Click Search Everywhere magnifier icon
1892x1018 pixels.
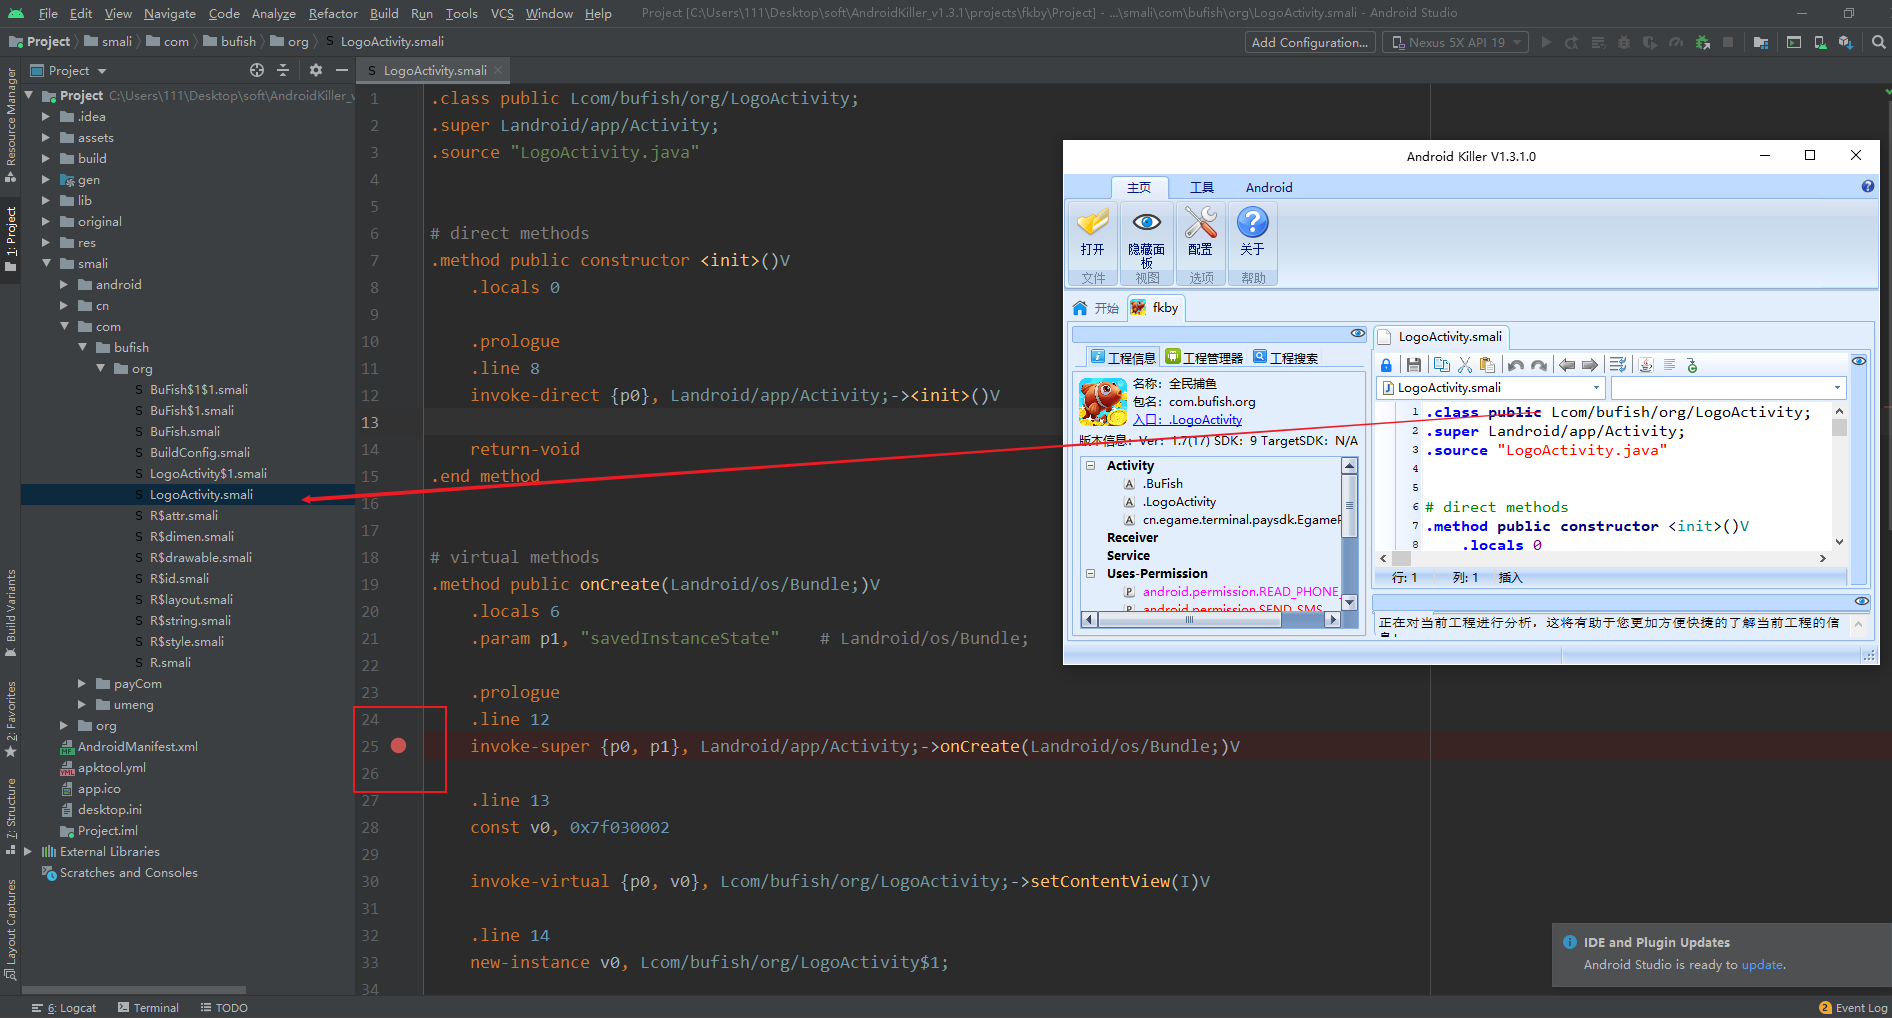pyautogui.click(x=1878, y=42)
